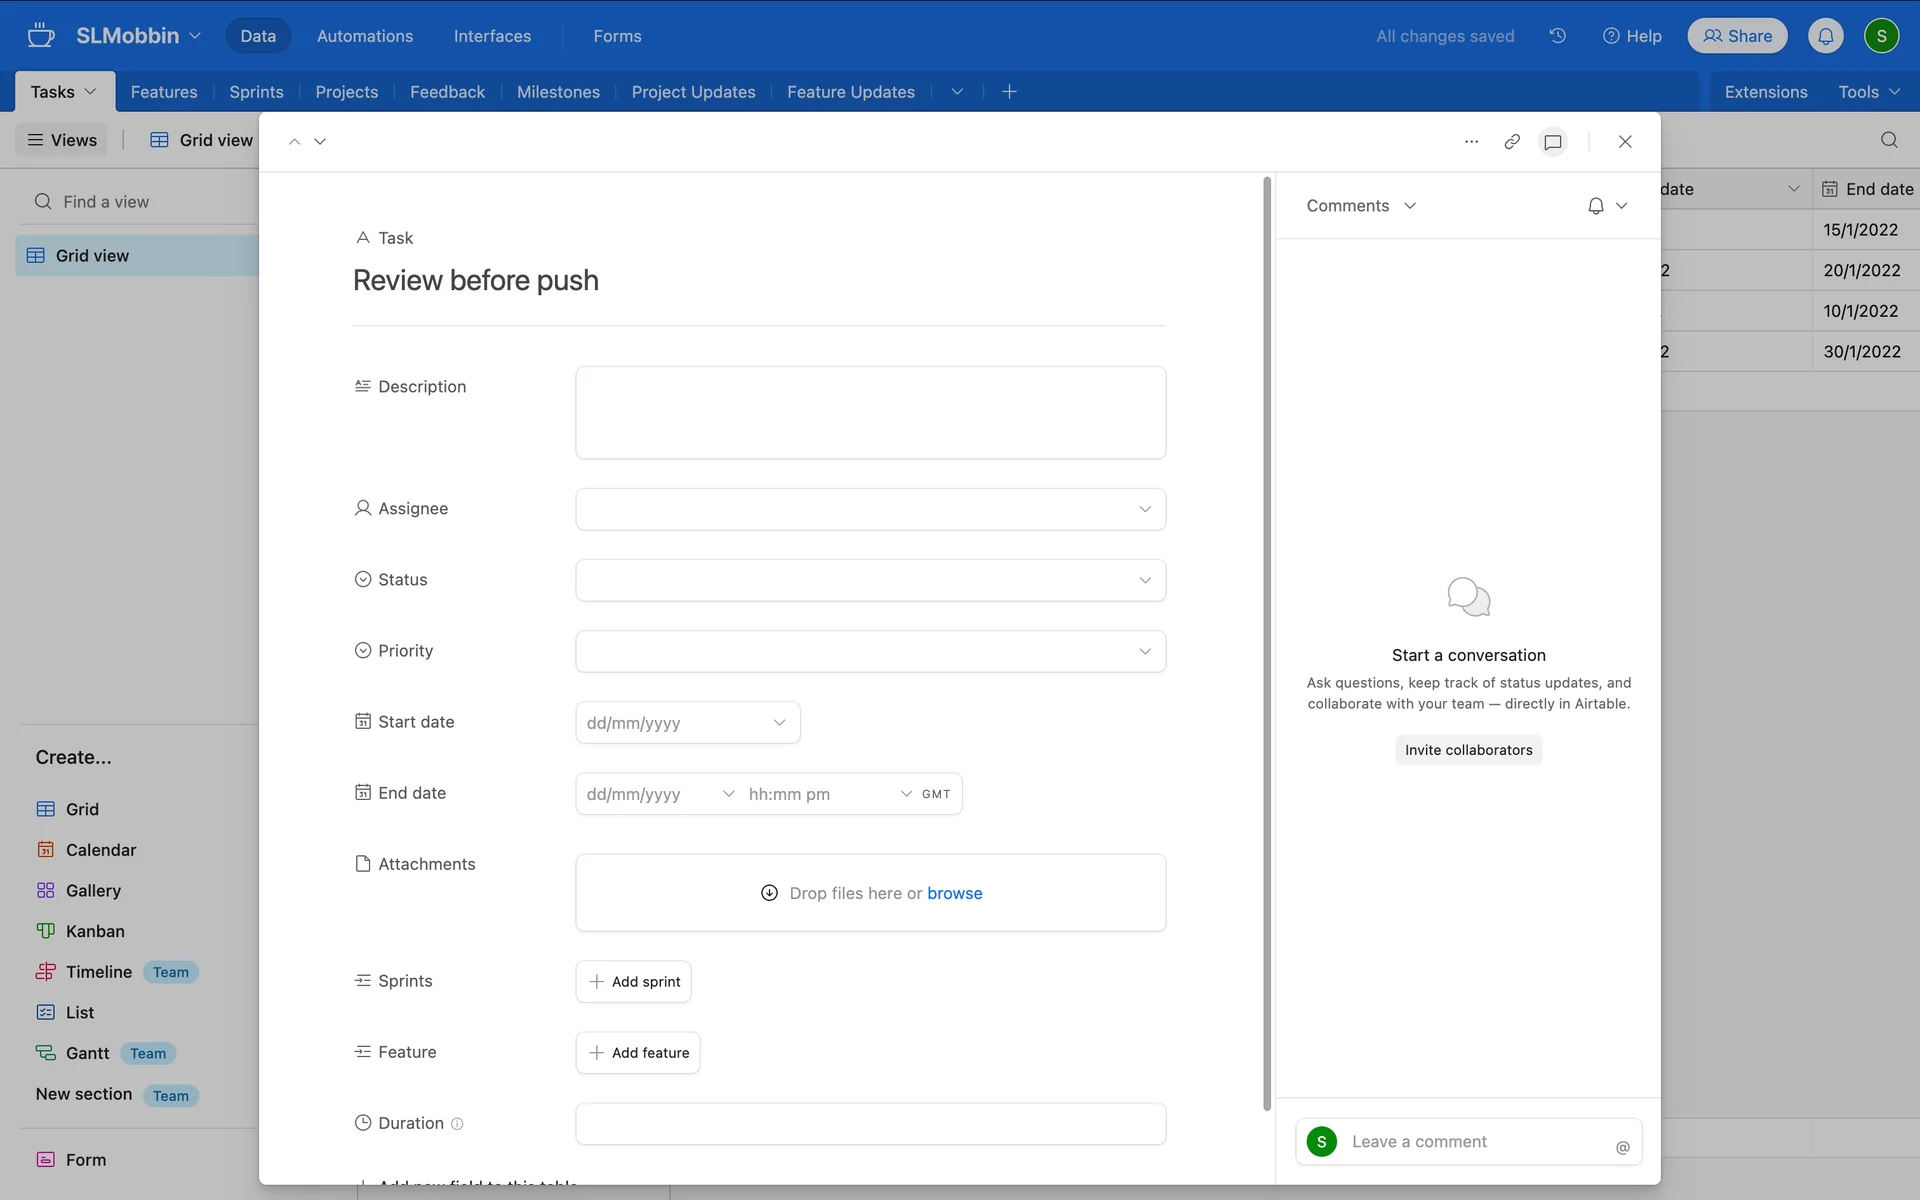Toggle the Views sidebar

[x=62, y=140]
